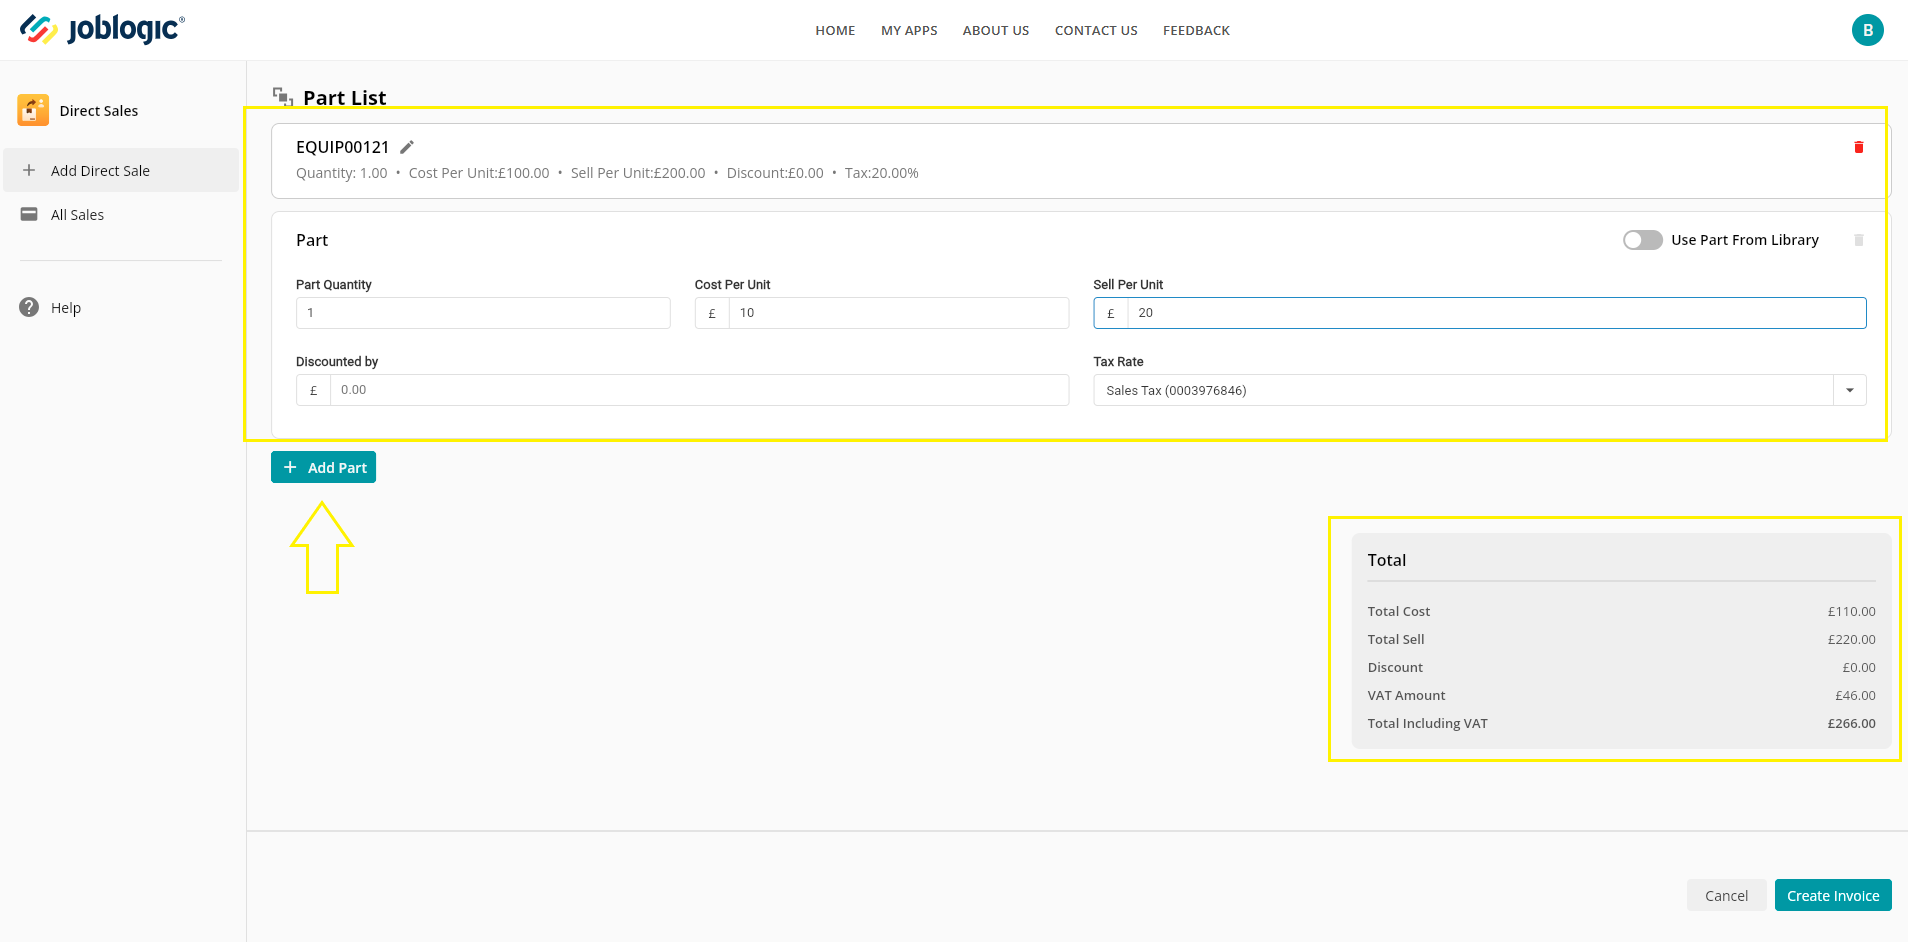This screenshot has height=942, width=1908.
Task: Open FEEDBACK in top navigation
Action: coord(1196,31)
